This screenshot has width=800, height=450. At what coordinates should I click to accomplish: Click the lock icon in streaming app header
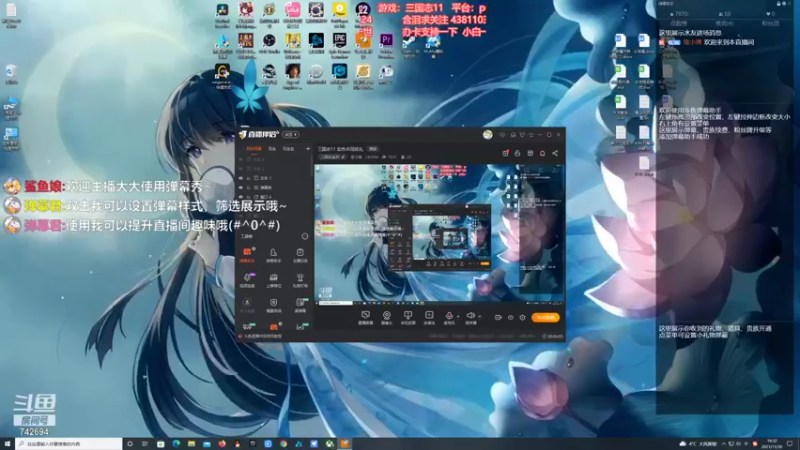[x=517, y=153]
